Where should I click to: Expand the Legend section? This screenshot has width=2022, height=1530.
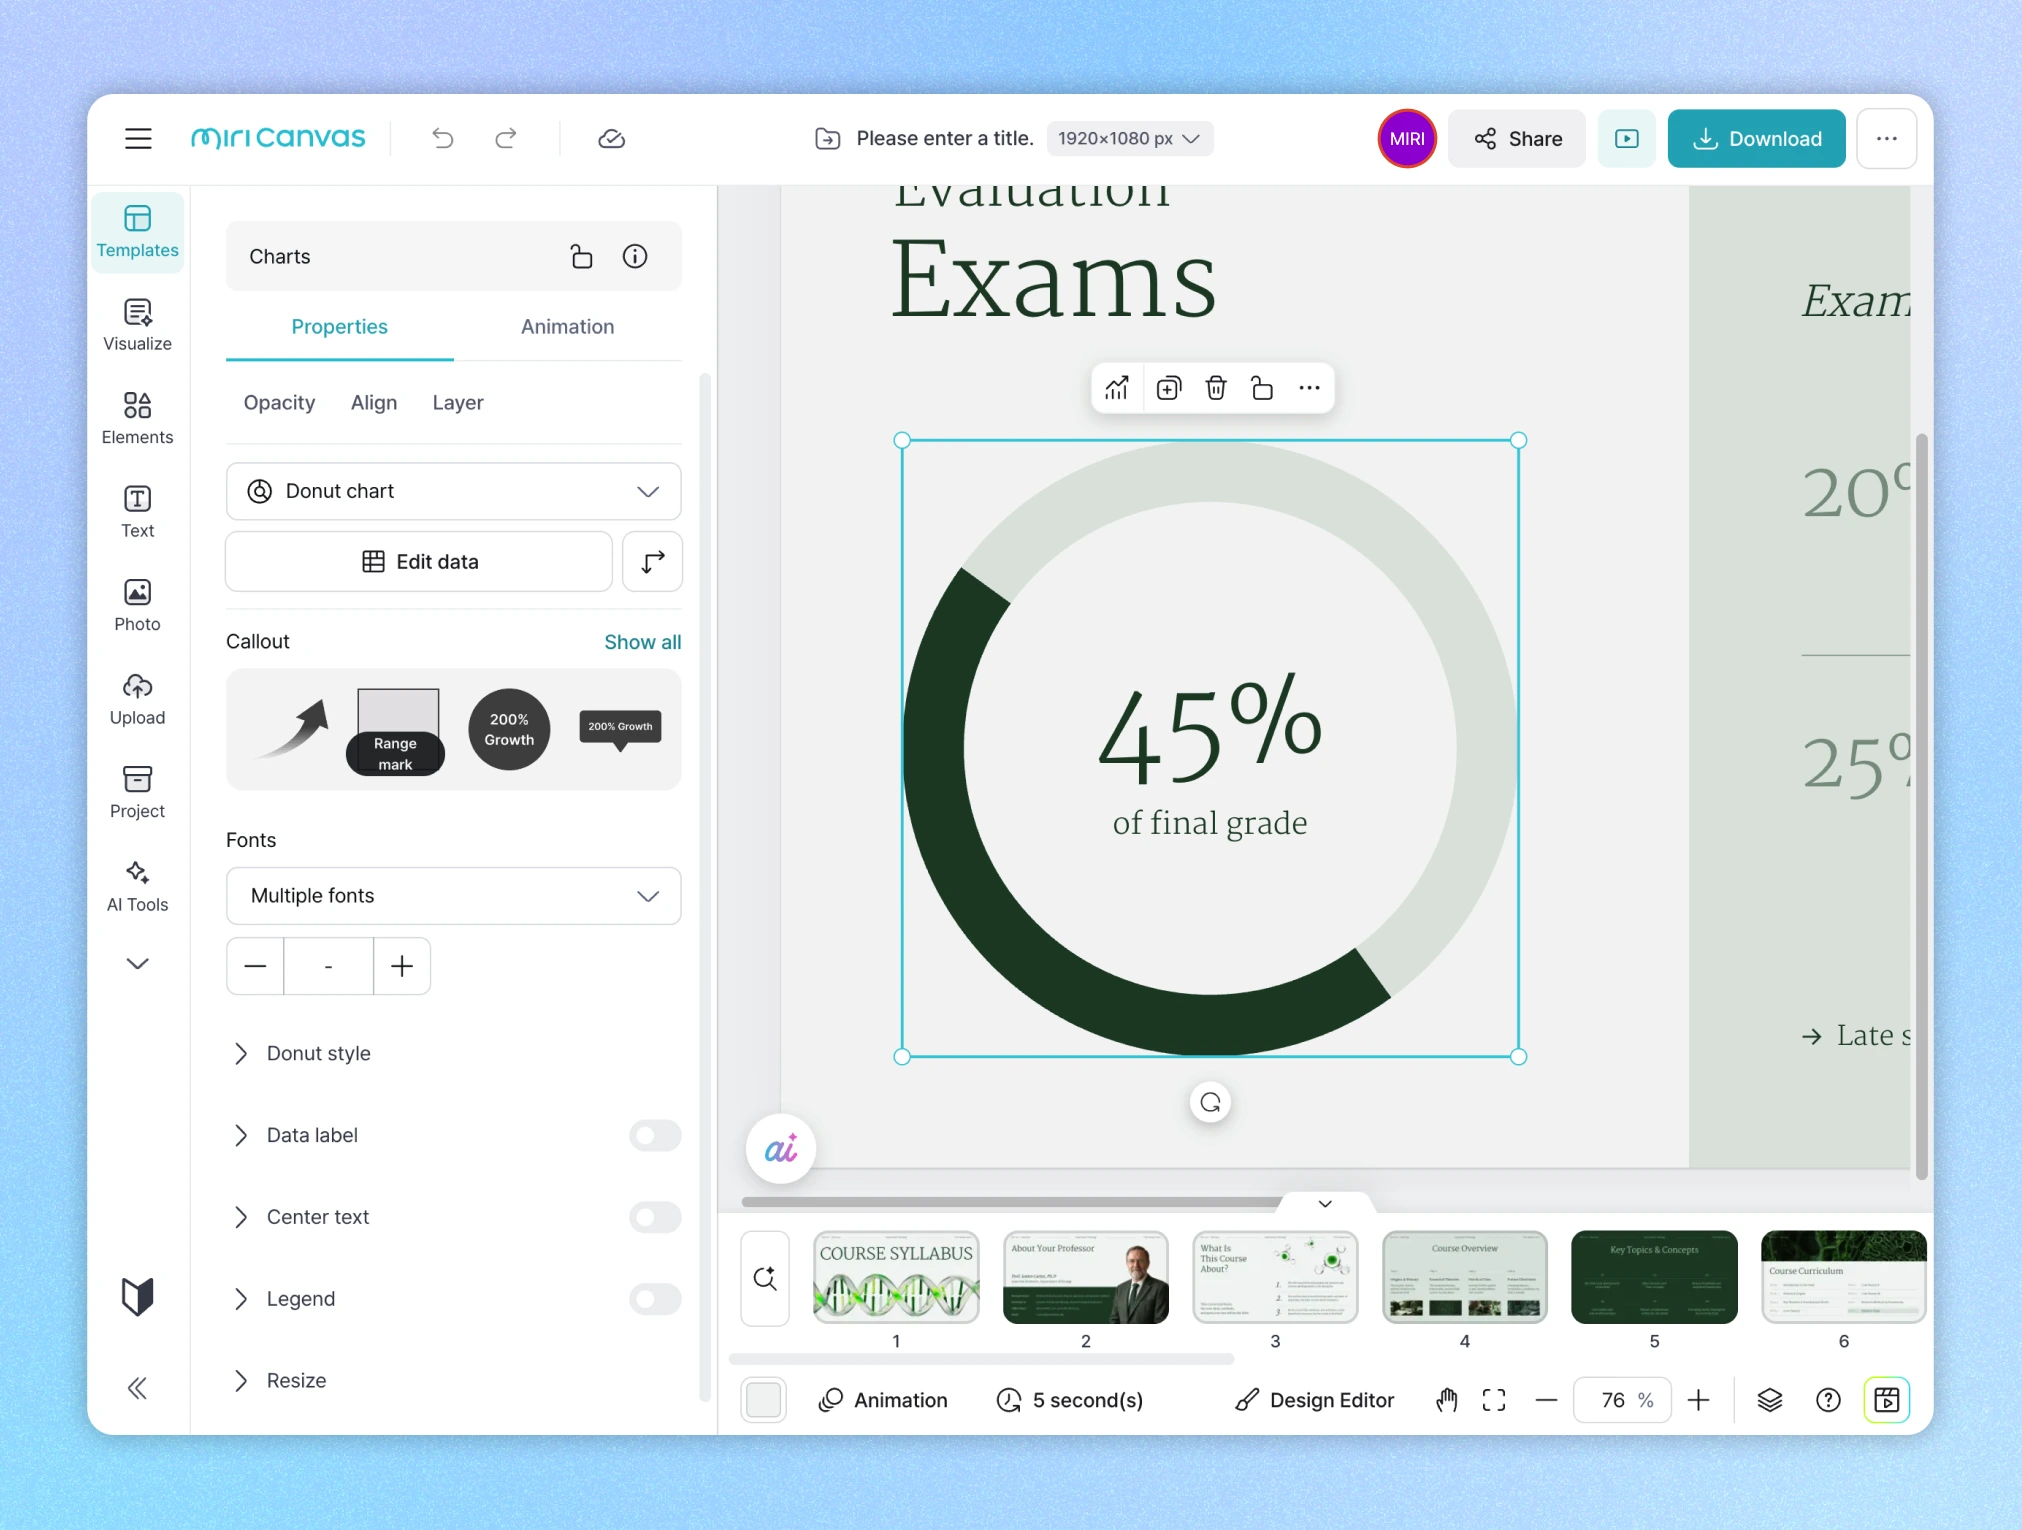(x=286, y=1299)
